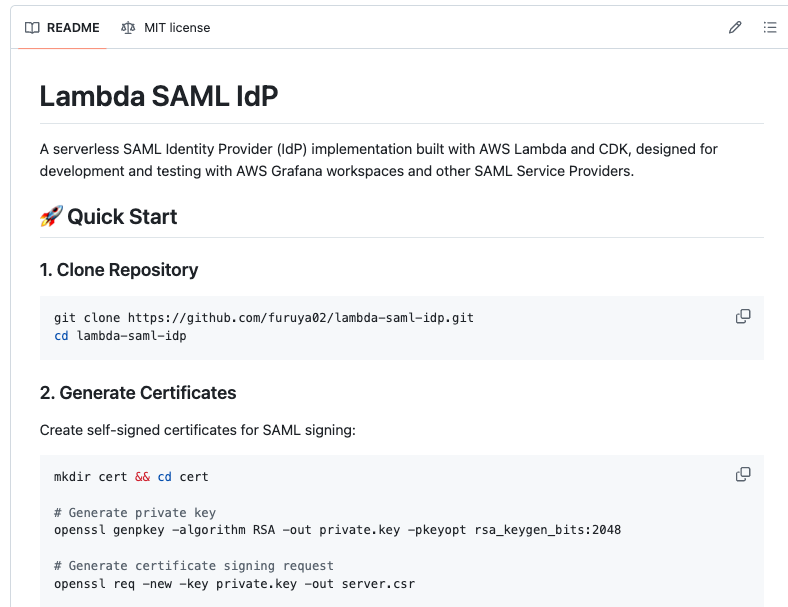Click the scales icon beside MIT license
The height and width of the screenshot is (607, 788).
click(128, 28)
